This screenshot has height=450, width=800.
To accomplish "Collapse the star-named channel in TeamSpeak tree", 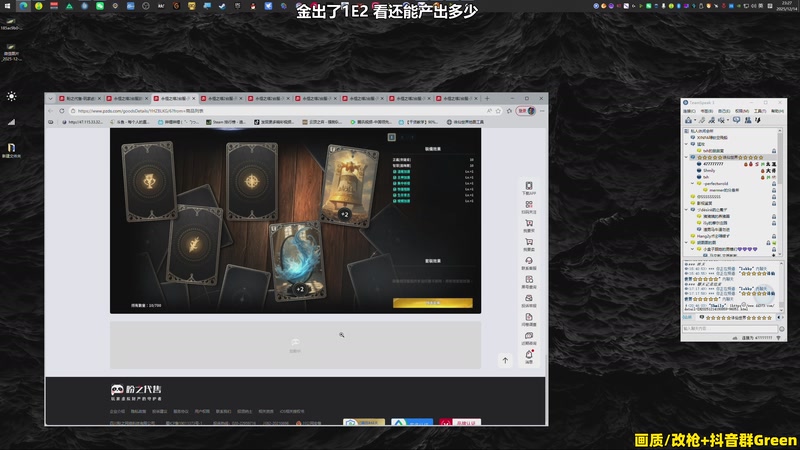I will 687,157.
